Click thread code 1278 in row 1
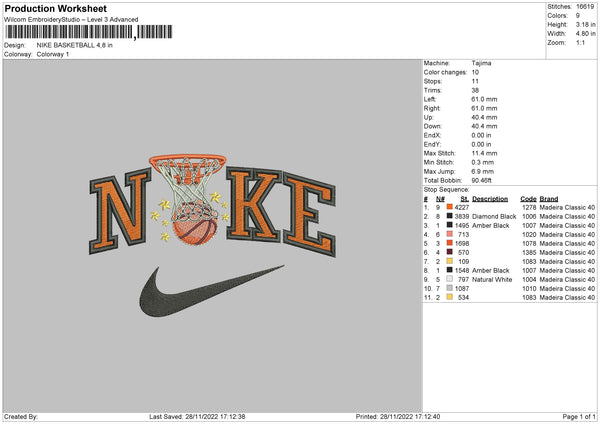Image resolution: width=600 pixels, height=424 pixels. click(529, 207)
